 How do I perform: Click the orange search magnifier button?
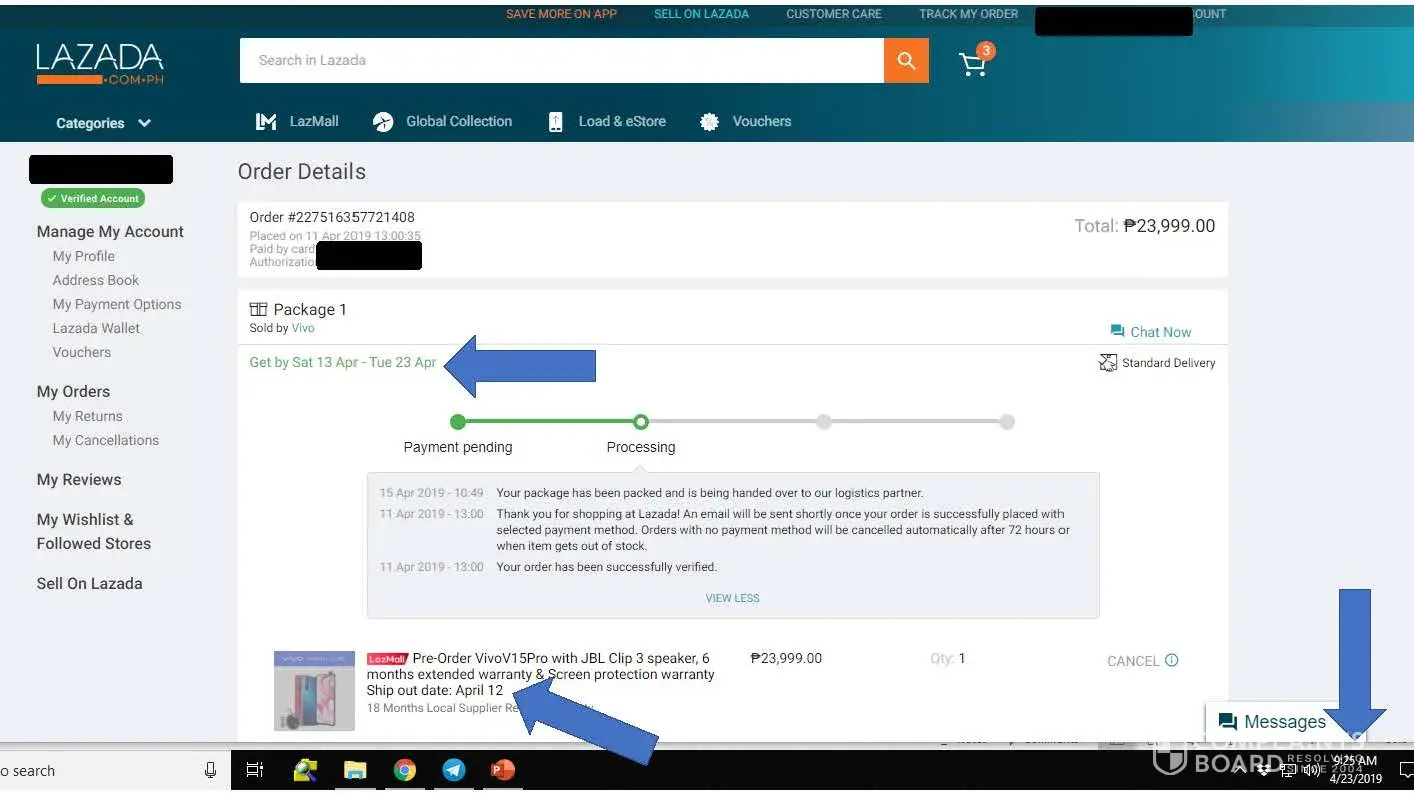tap(906, 60)
